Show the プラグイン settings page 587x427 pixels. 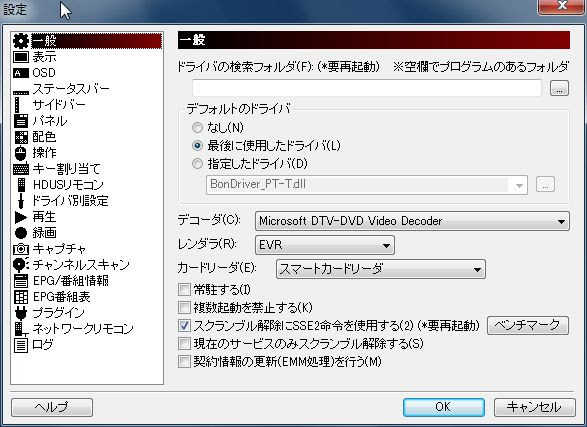pyautogui.click(x=58, y=312)
